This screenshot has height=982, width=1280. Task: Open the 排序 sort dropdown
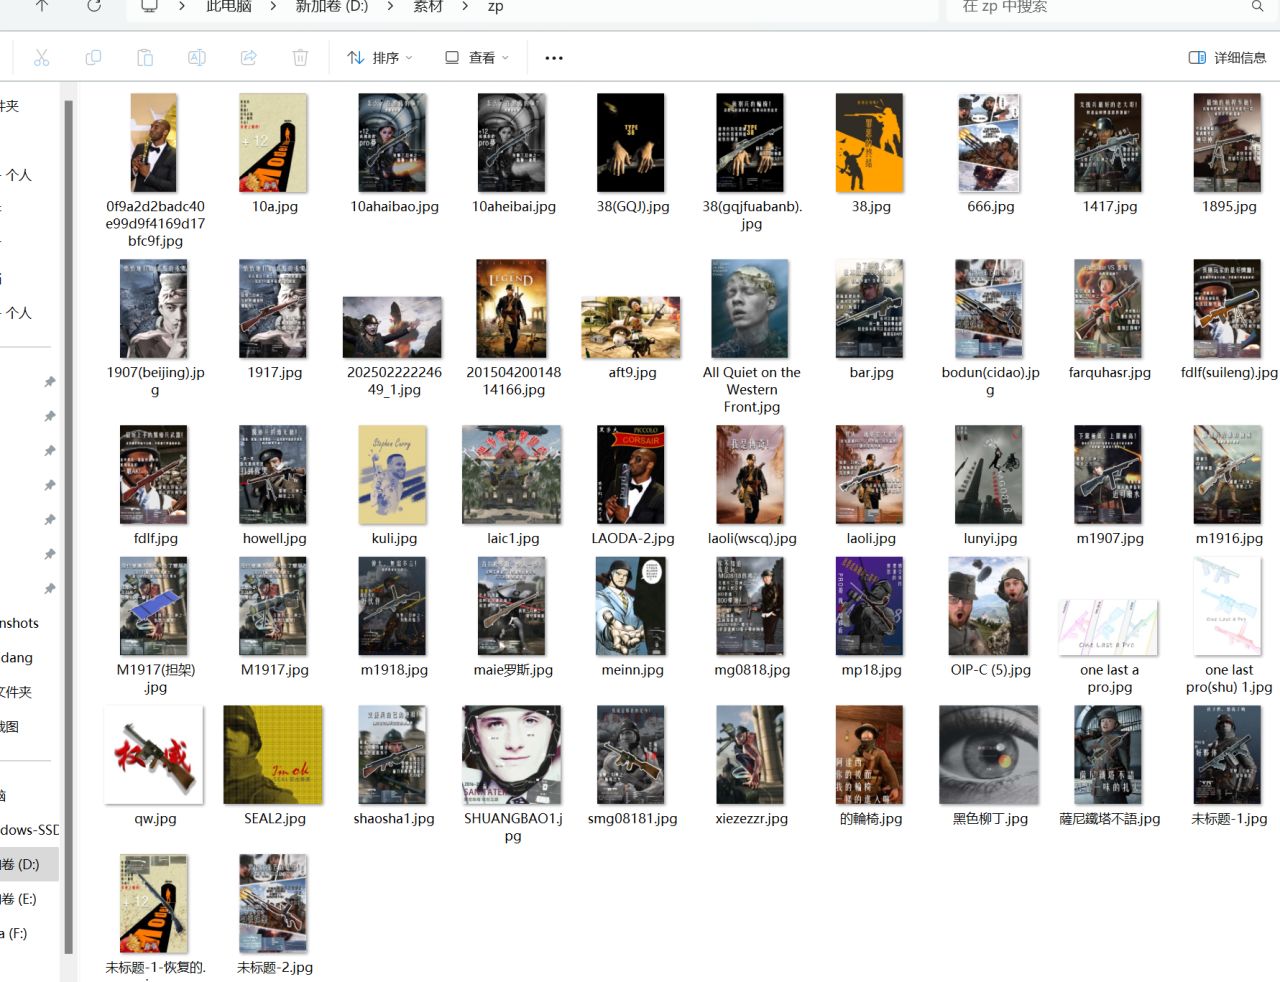[379, 58]
